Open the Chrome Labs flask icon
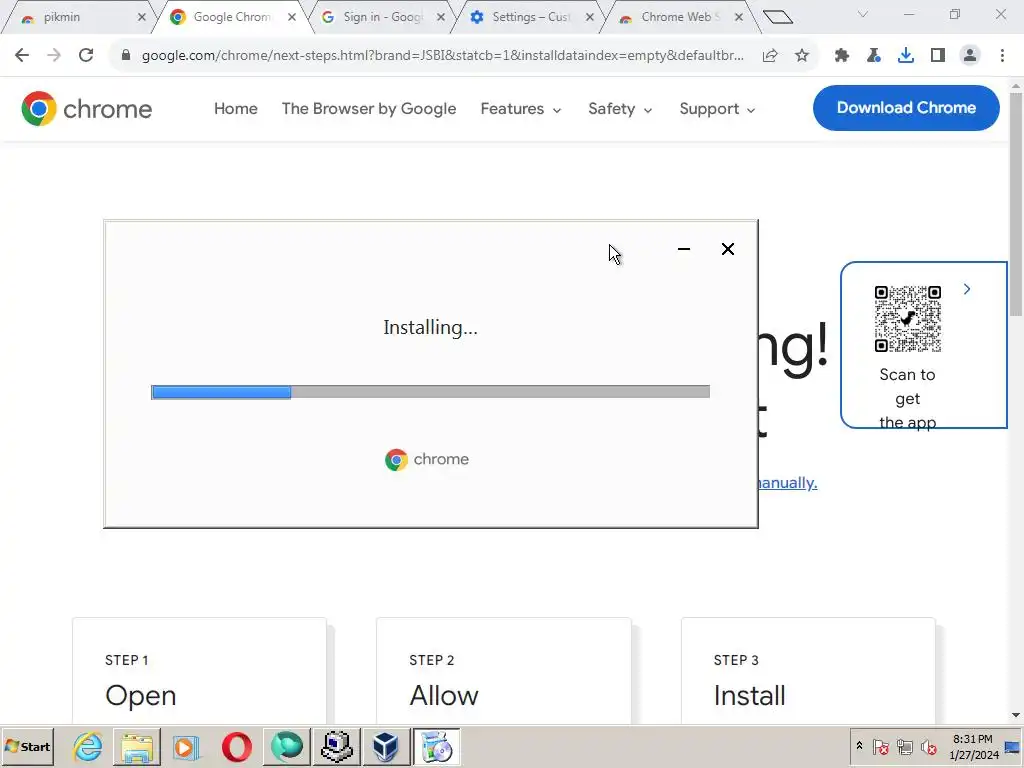 click(874, 56)
